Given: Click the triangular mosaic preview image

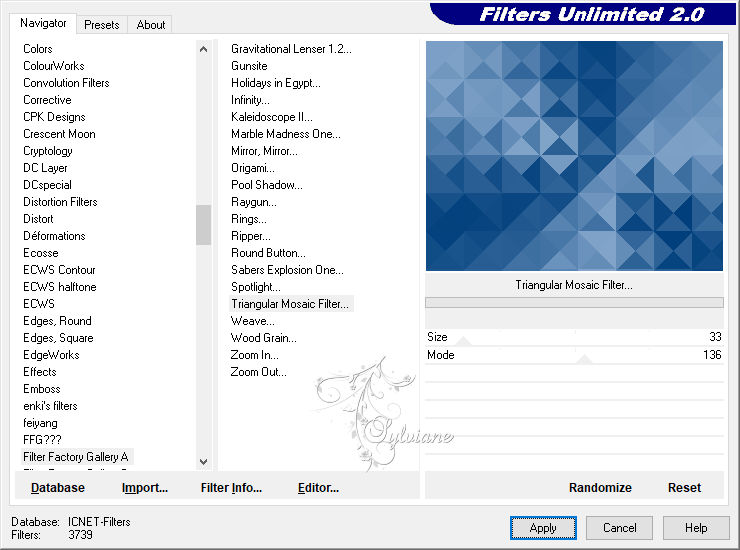Looking at the screenshot, I should (574, 156).
